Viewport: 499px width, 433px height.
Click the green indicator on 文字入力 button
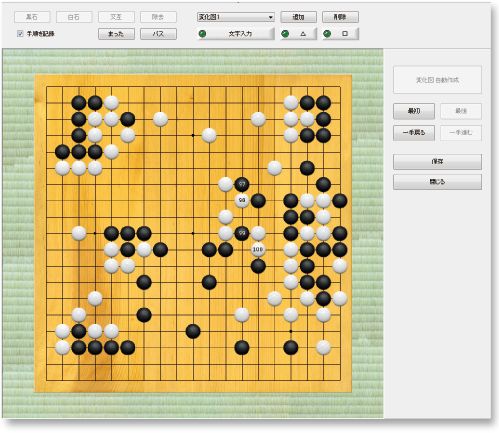202,34
